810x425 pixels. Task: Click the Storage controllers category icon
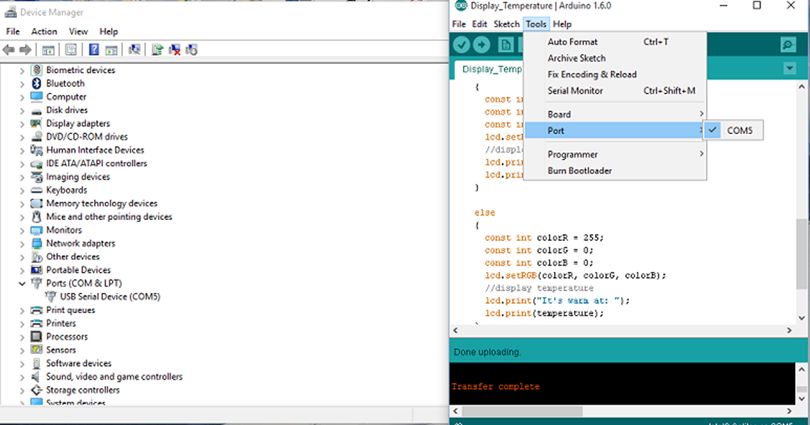tap(36, 390)
